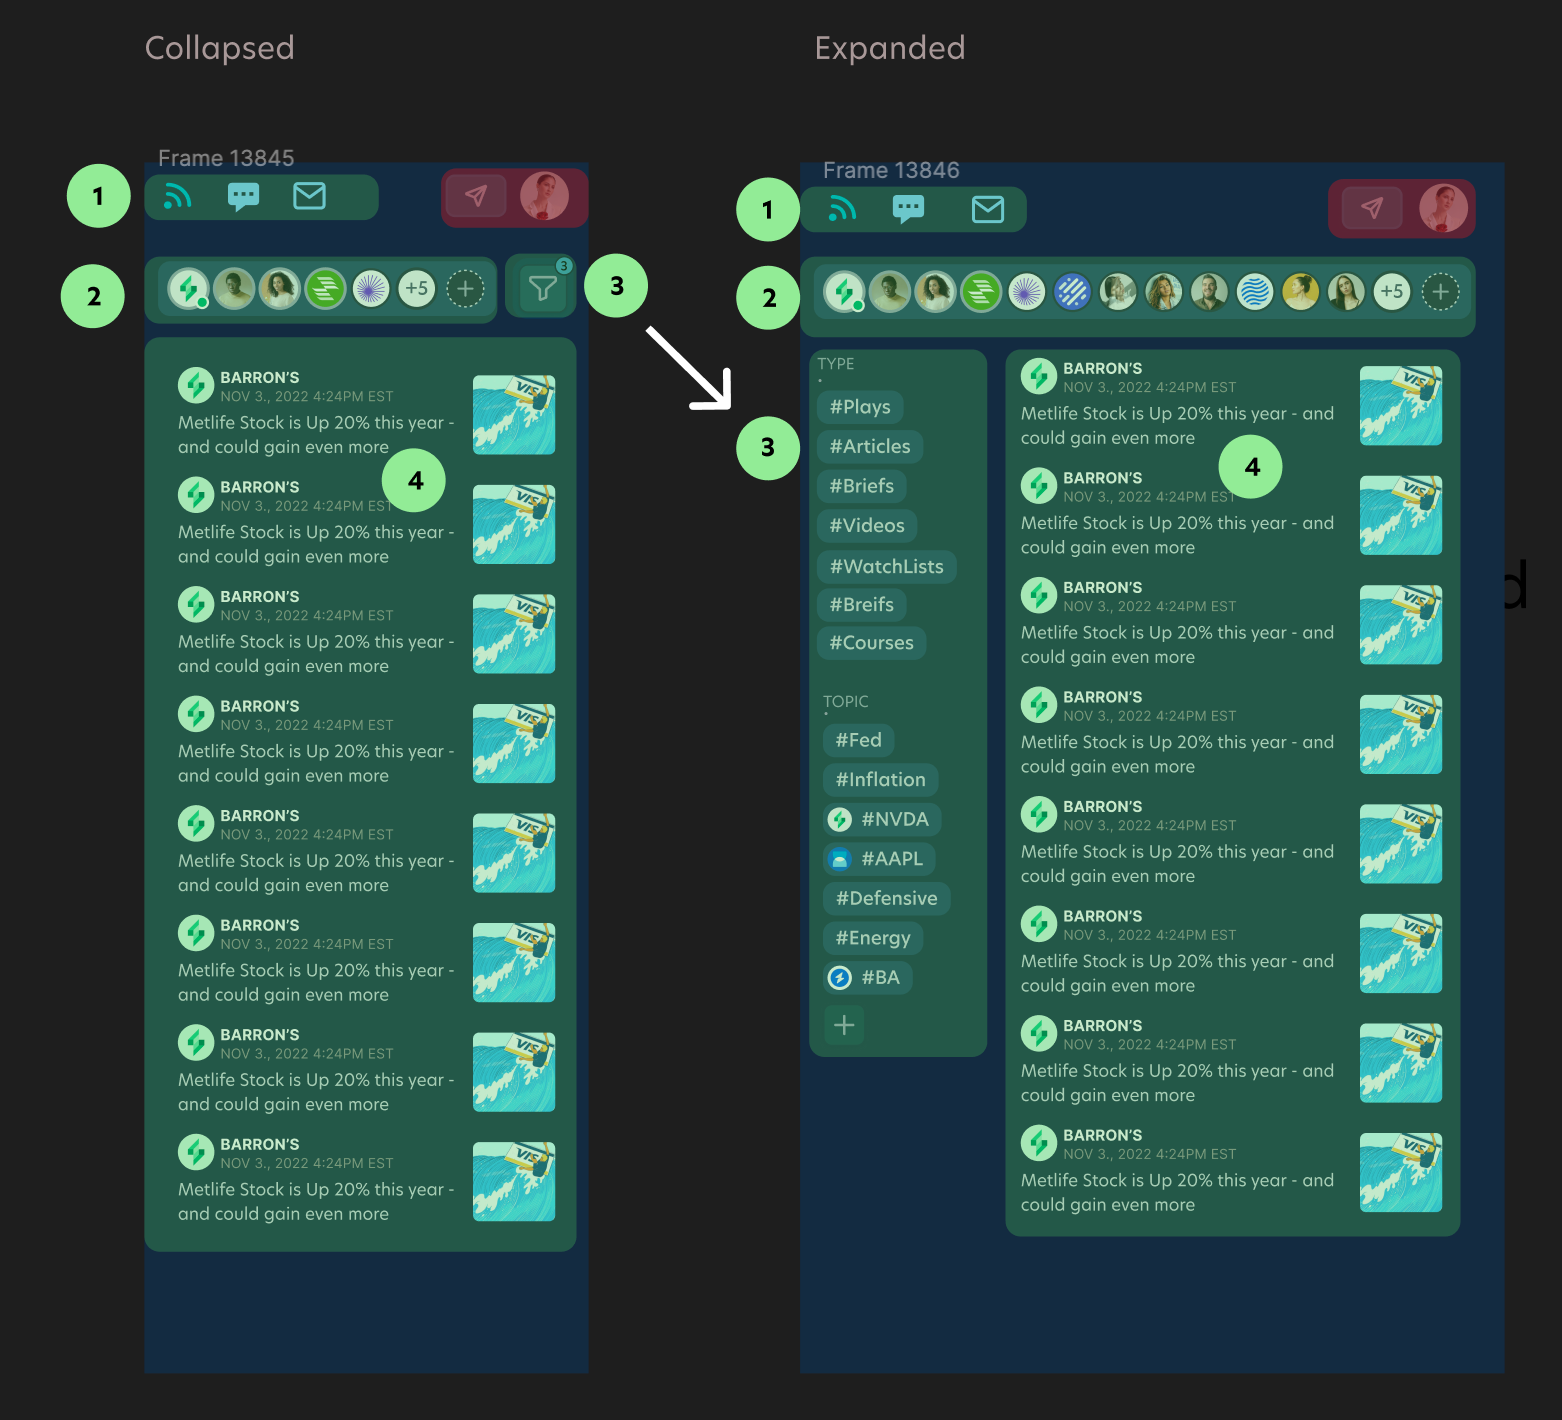Screen dimensions: 1562x1420
Task: Open the mail envelope icon
Action: [310, 197]
